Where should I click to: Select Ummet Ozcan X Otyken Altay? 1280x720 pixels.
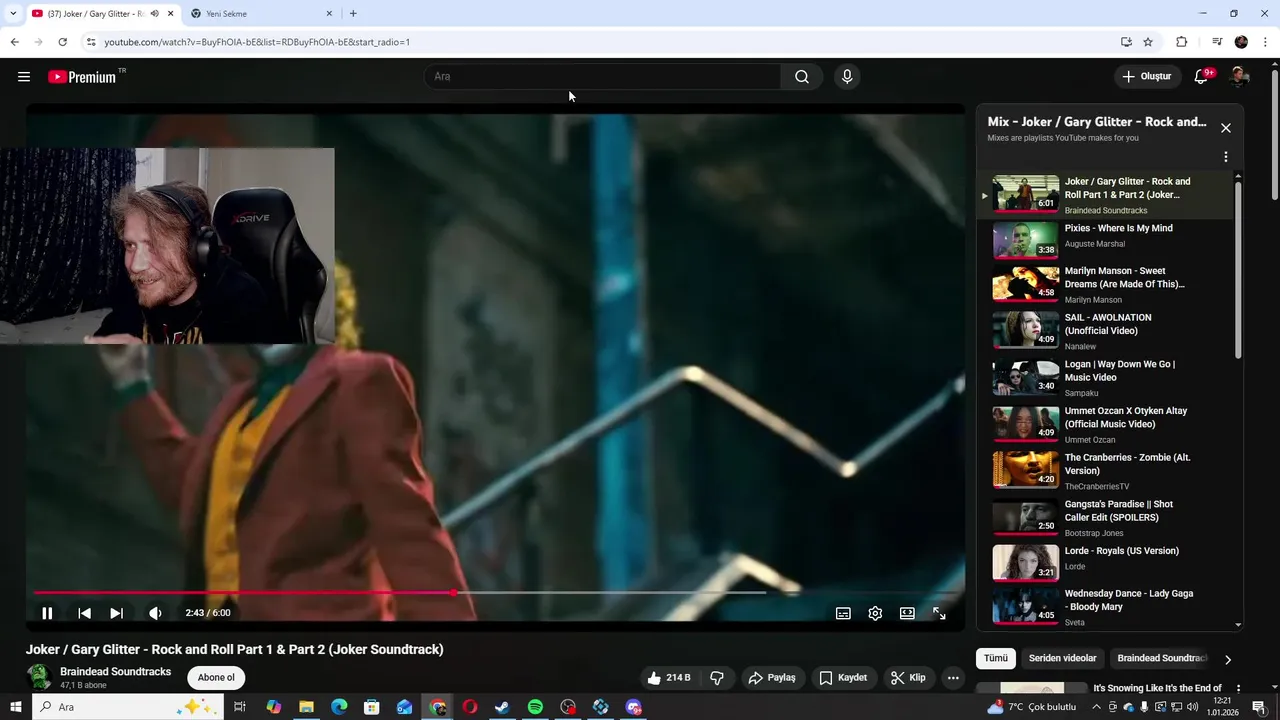(1105, 424)
